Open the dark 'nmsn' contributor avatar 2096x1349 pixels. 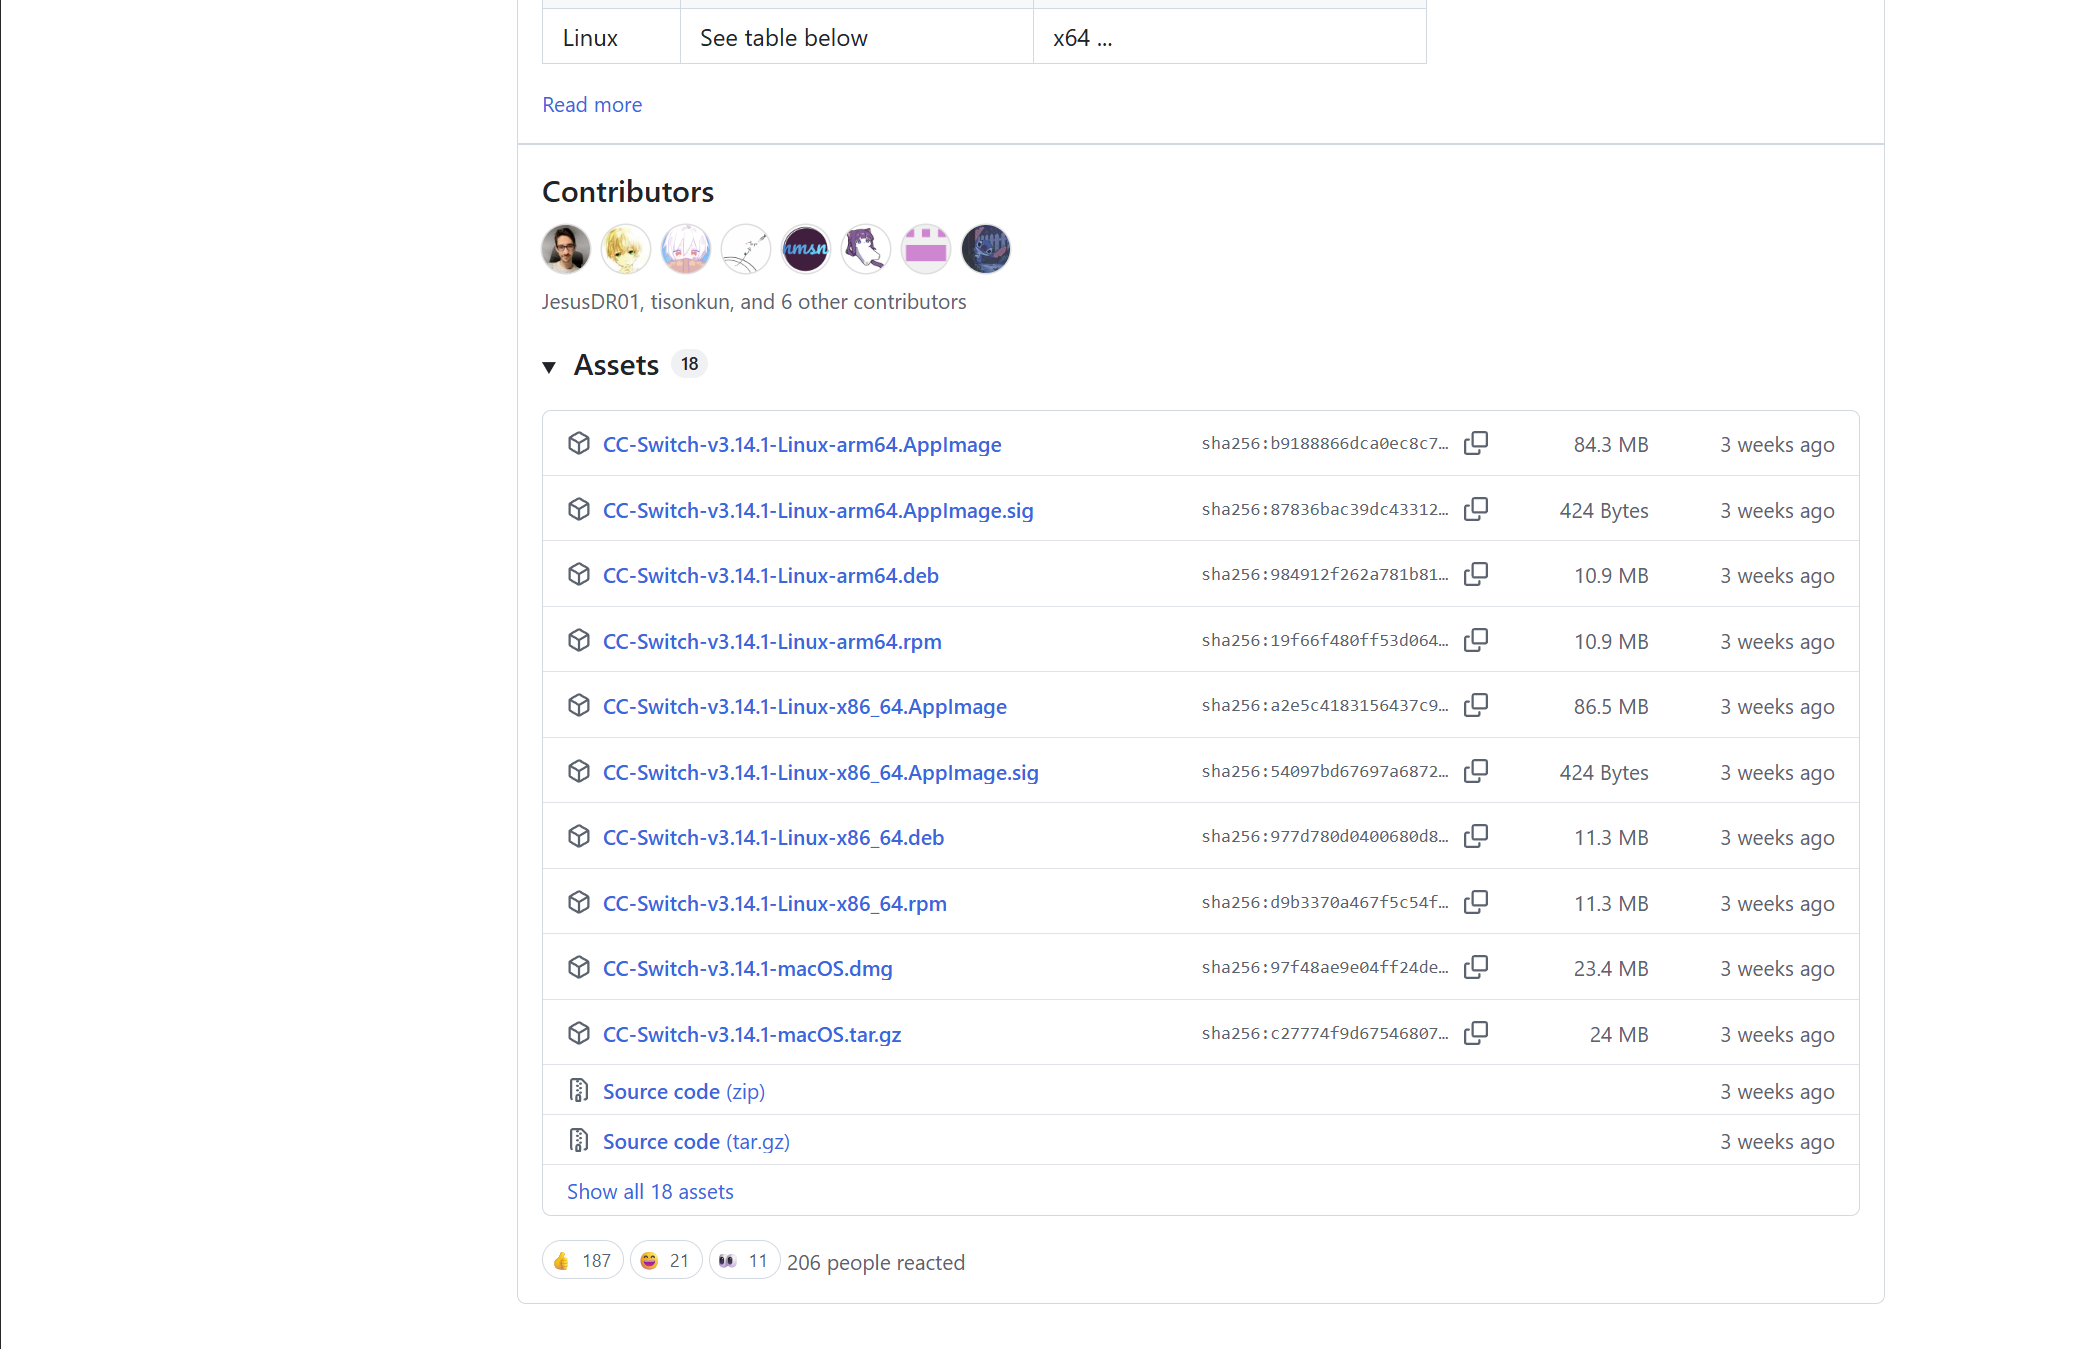pos(806,249)
